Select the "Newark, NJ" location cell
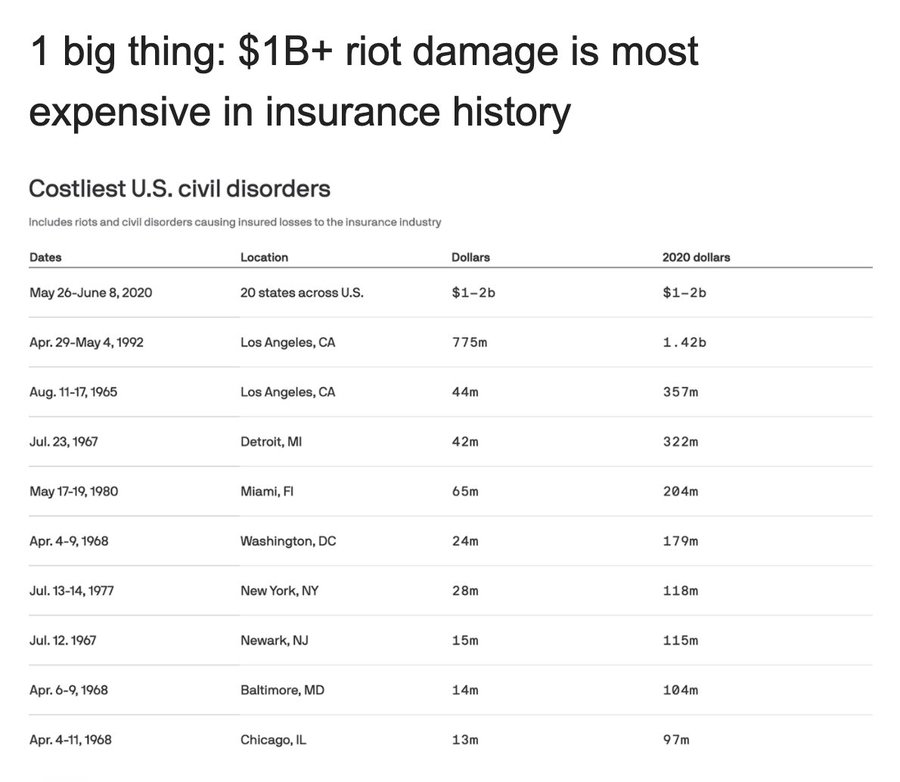The image size is (900, 782). click(274, 640)
